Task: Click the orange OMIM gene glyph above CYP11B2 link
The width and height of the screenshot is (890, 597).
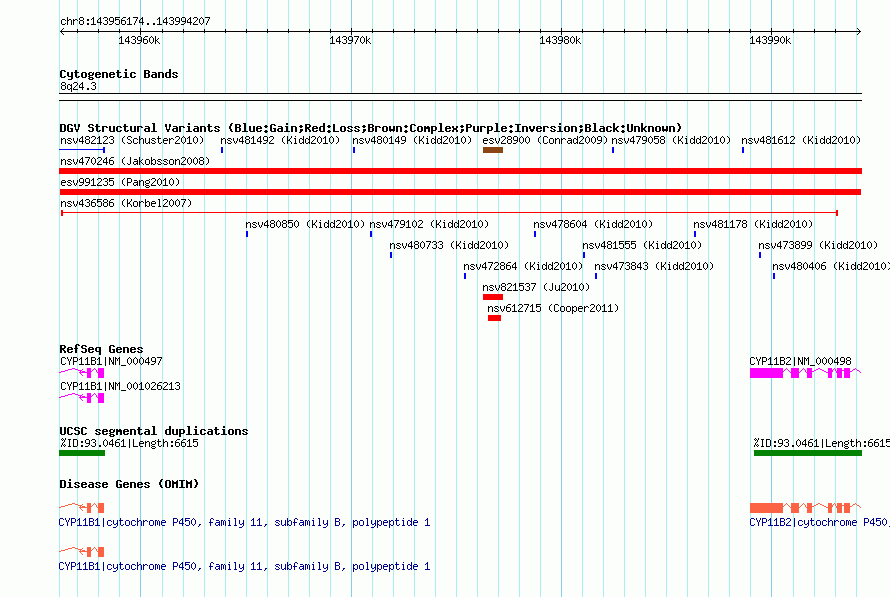Action: click(x=805, y=508)
